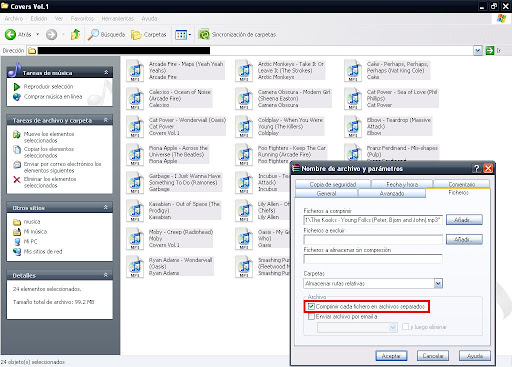The image size is (512, 367).
Task: Click the Aceptar button
Action: pyautogui.click(x=391, y=356)
